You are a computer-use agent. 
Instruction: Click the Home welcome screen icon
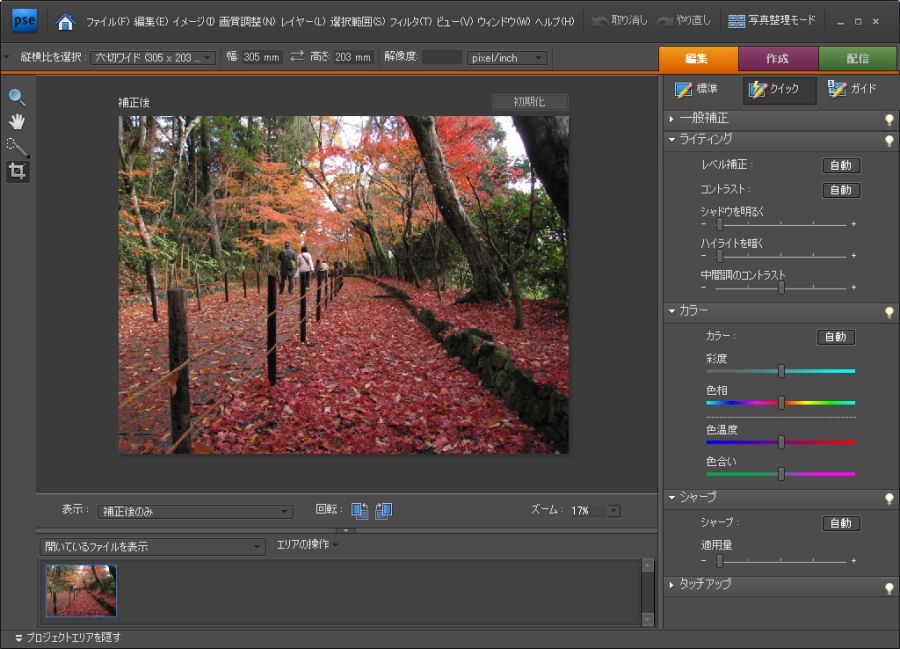click(65, 21)
